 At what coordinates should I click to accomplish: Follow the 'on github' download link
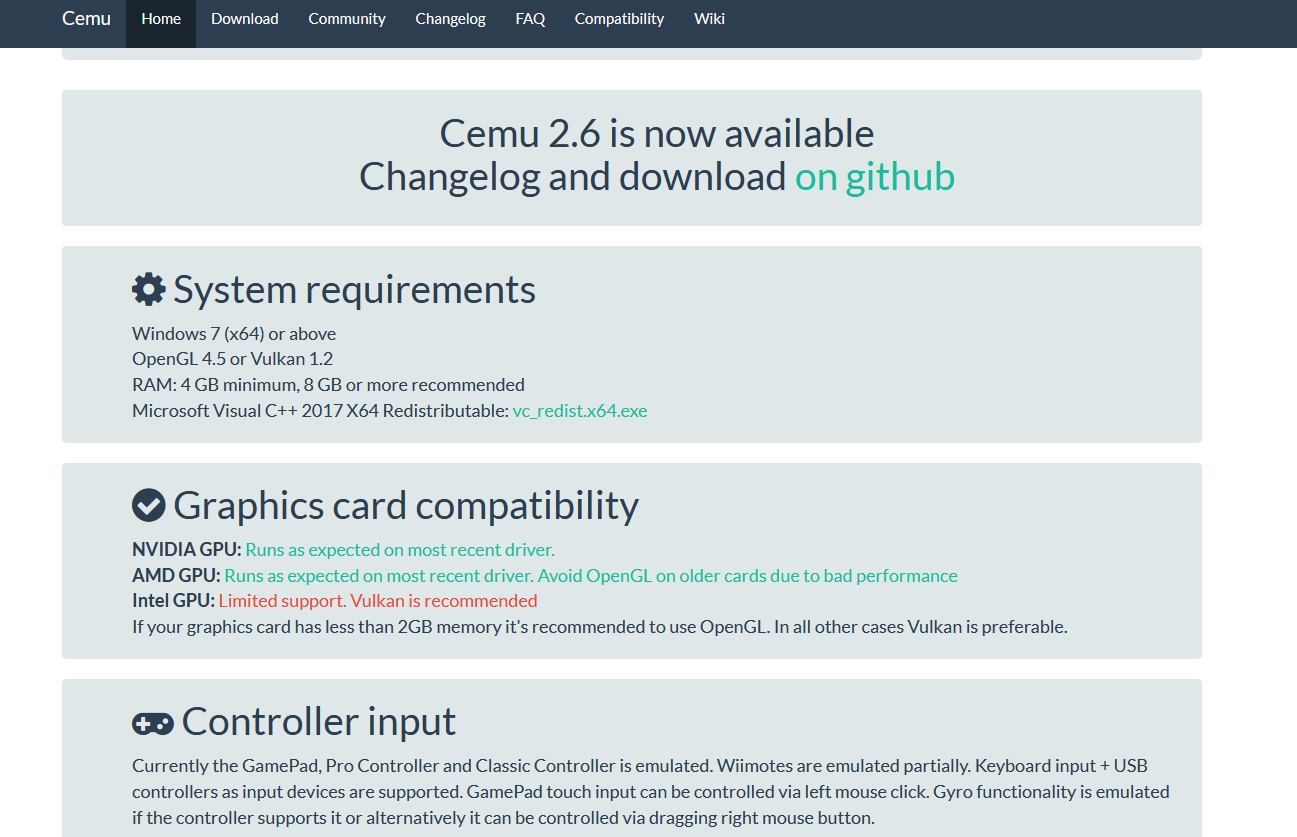pyautogui.click(x=875, y=177)
